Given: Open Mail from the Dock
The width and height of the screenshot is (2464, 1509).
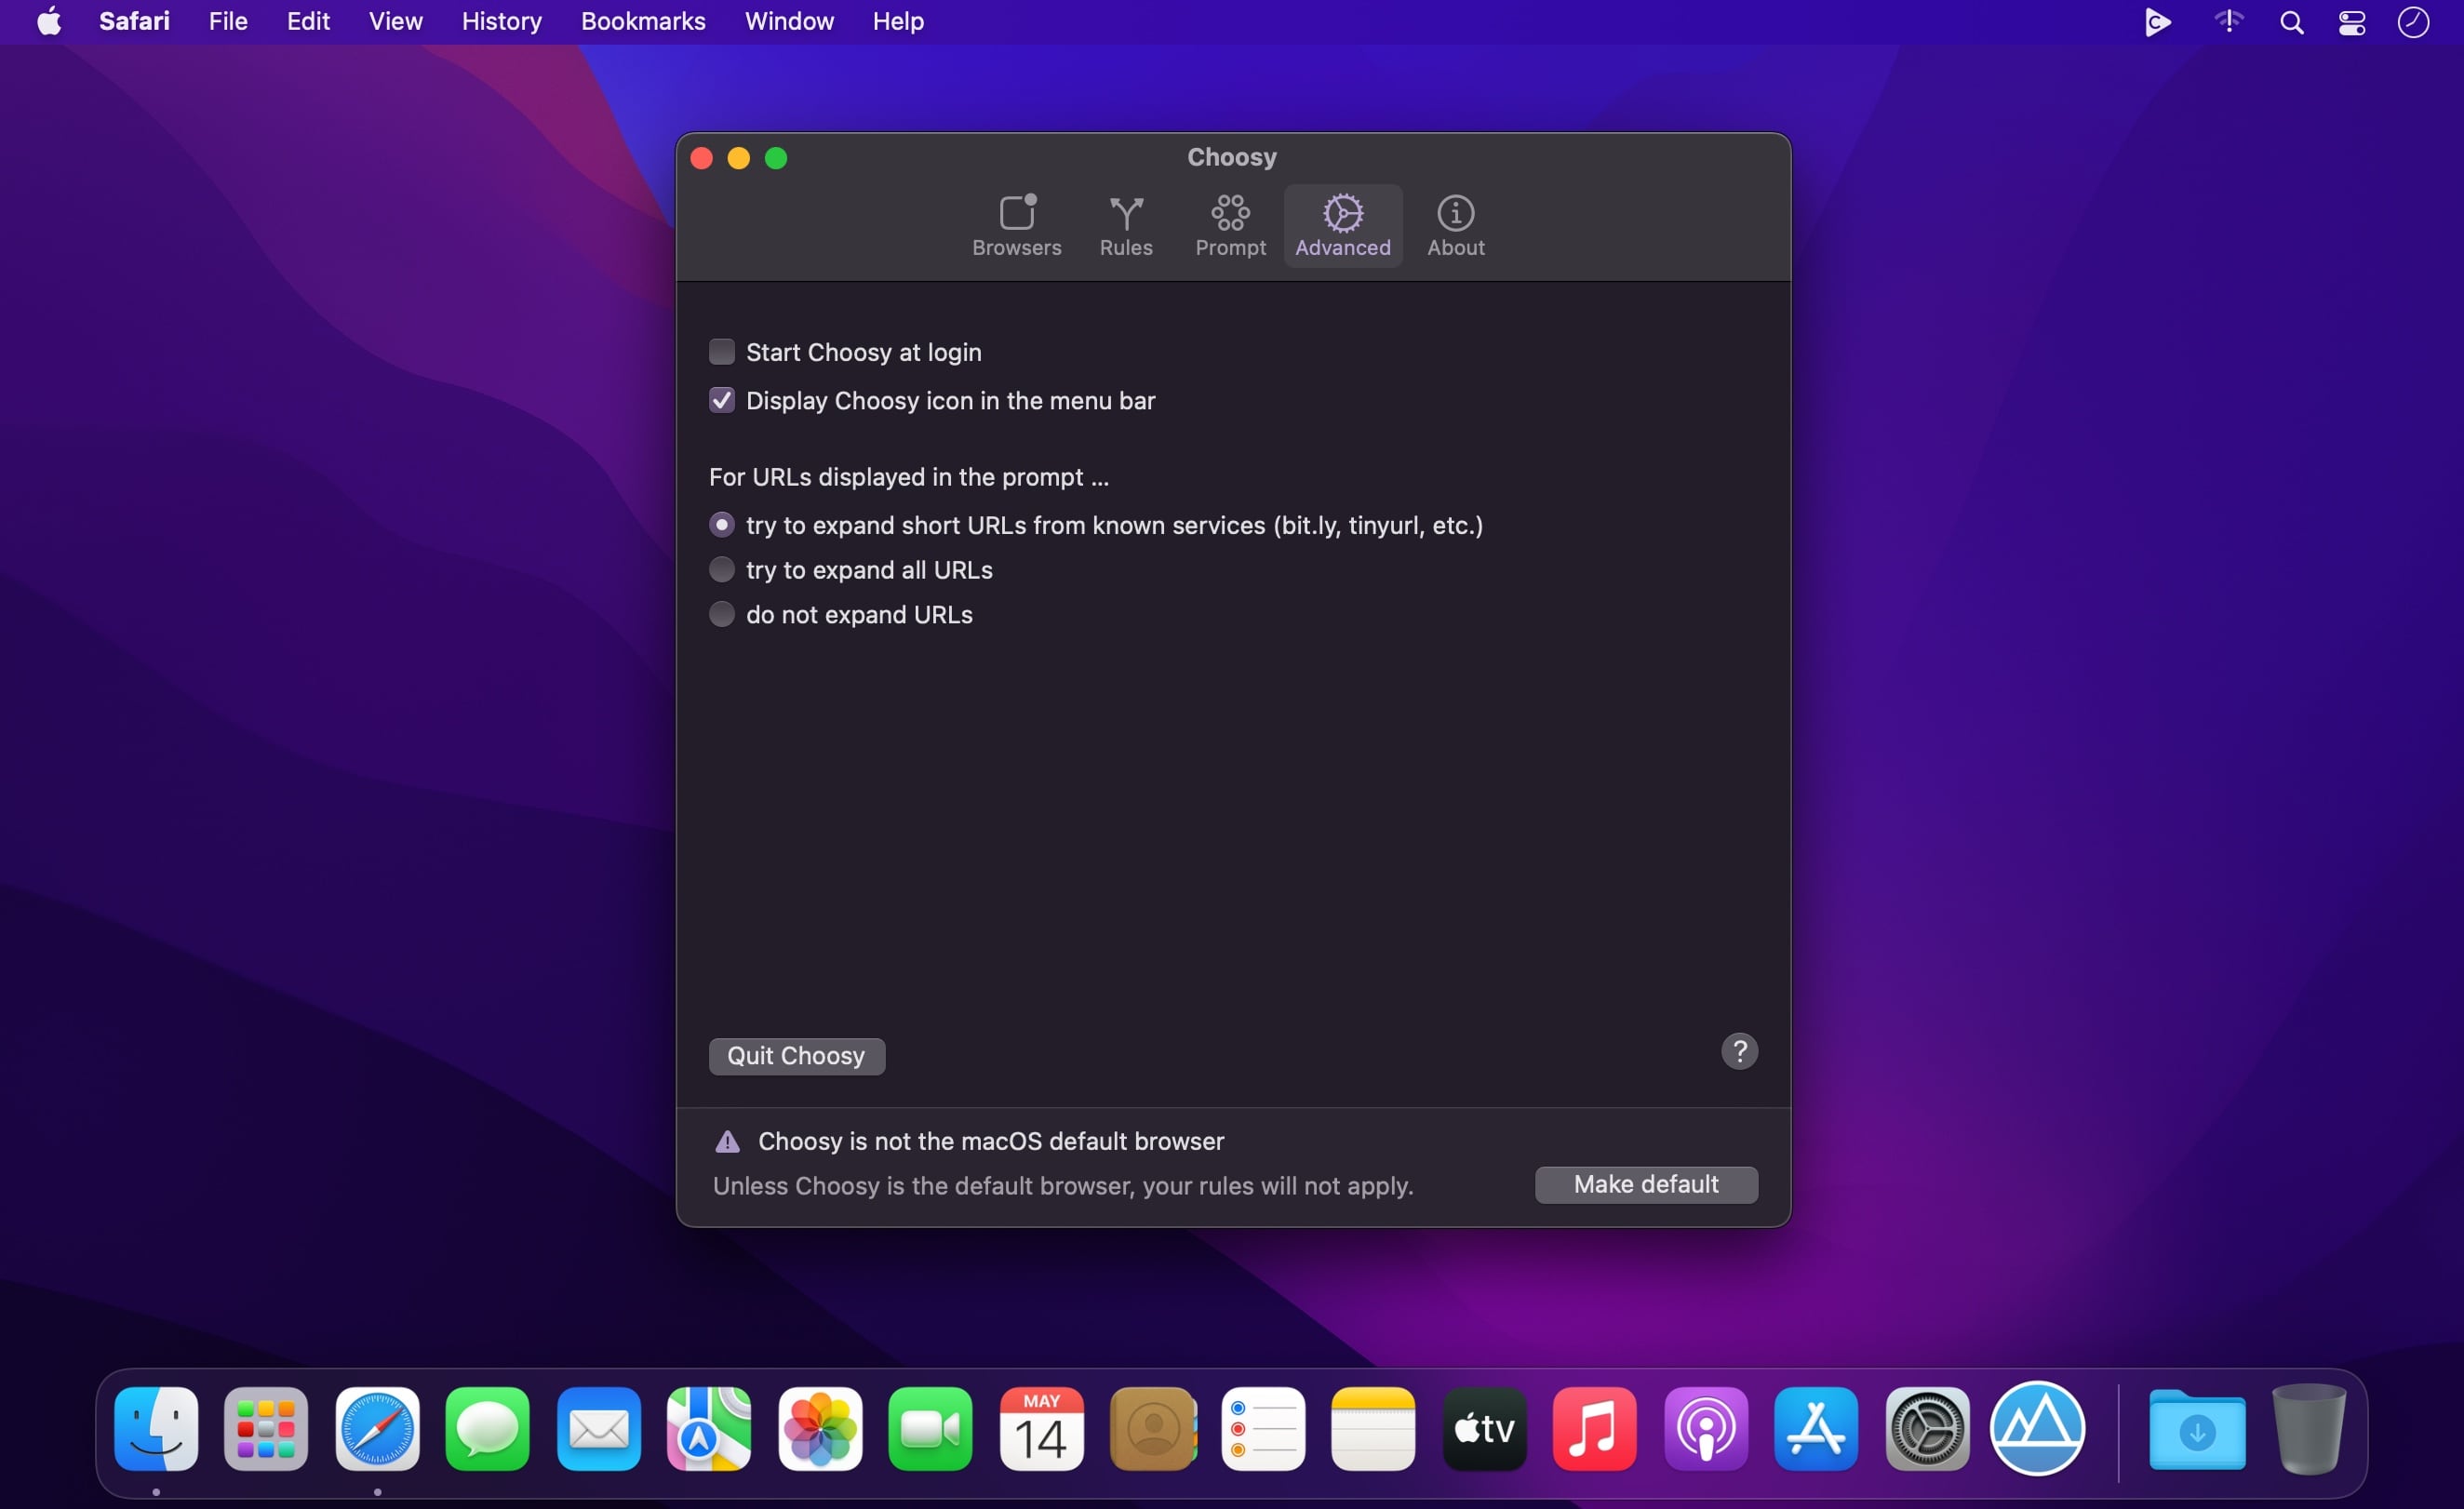Looking at the screenshot, I should 598,1428.
